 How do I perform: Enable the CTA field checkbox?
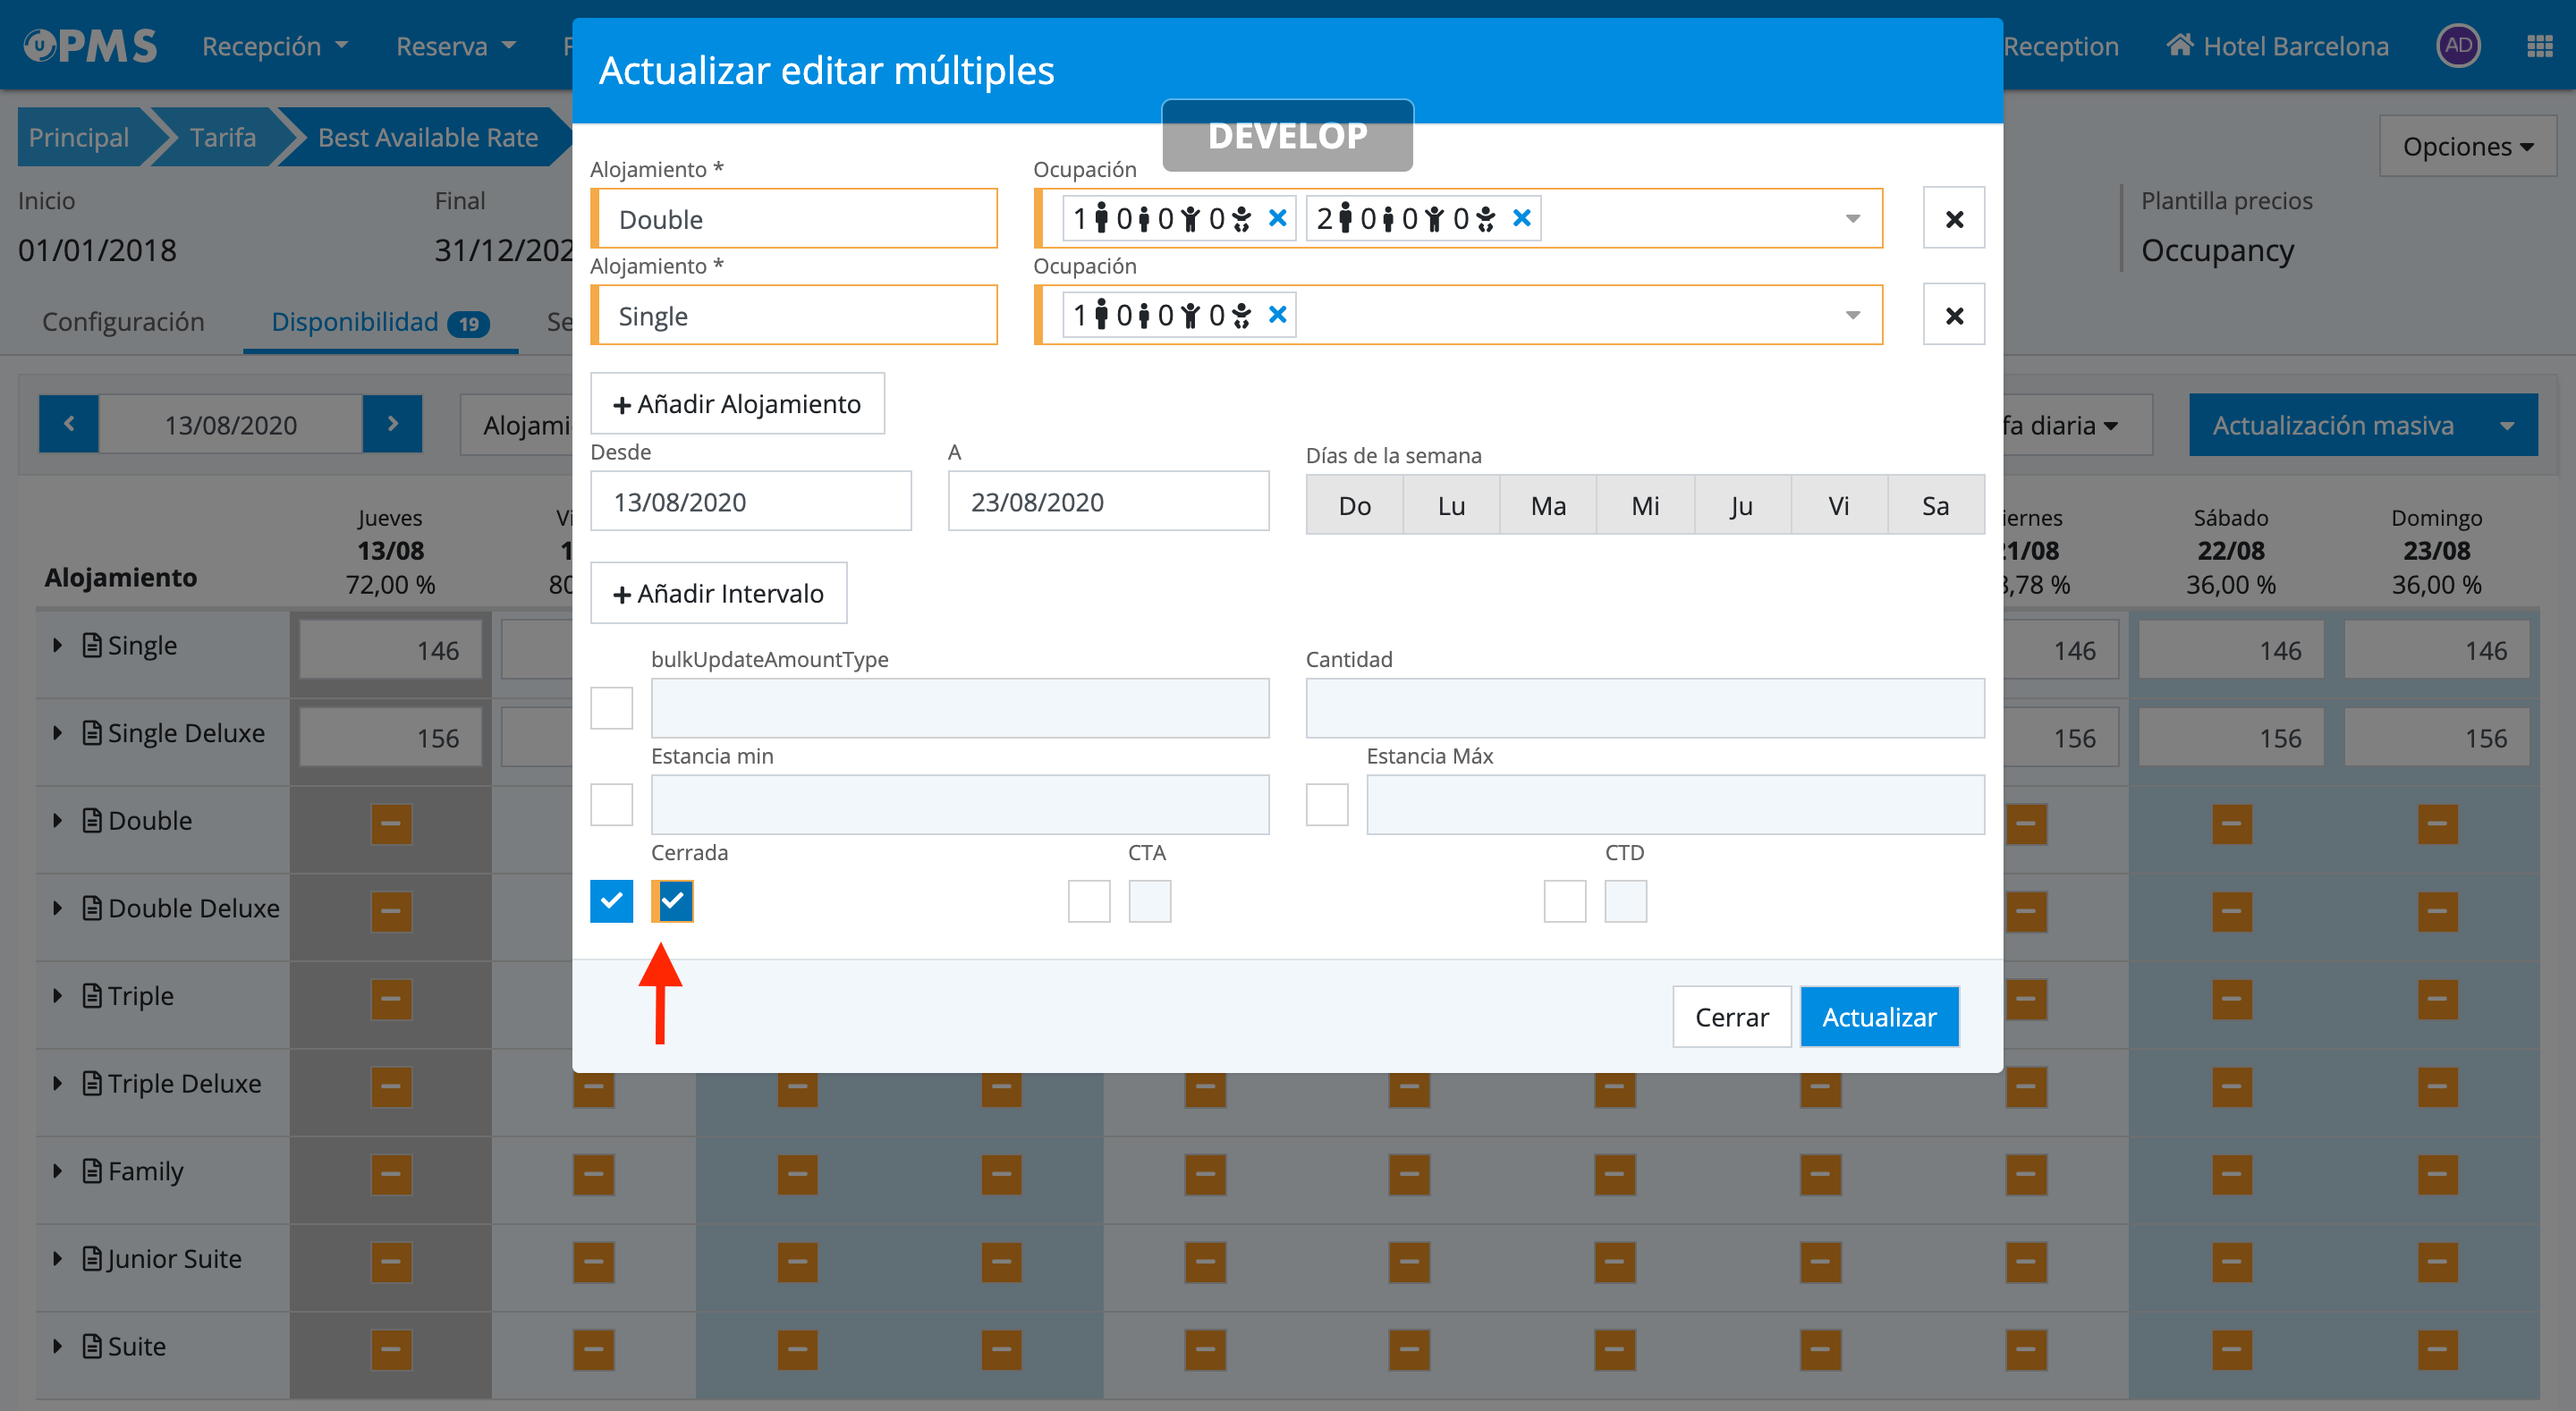(x=1089, y=901)
